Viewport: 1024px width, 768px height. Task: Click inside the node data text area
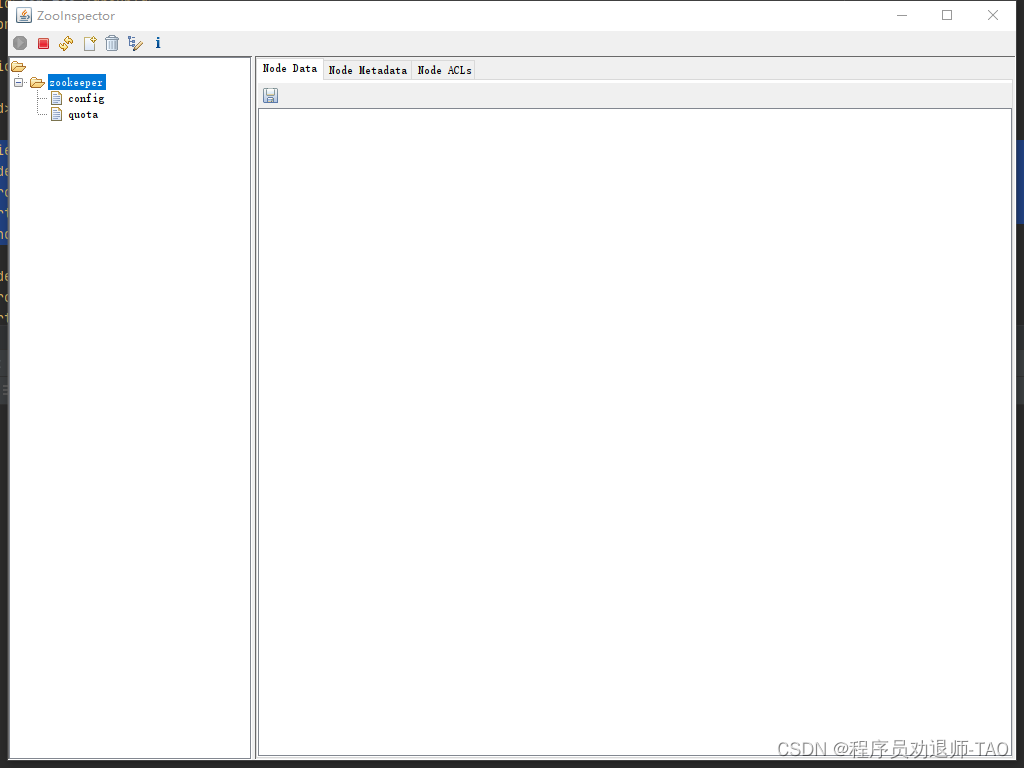[x=635, y=432]
